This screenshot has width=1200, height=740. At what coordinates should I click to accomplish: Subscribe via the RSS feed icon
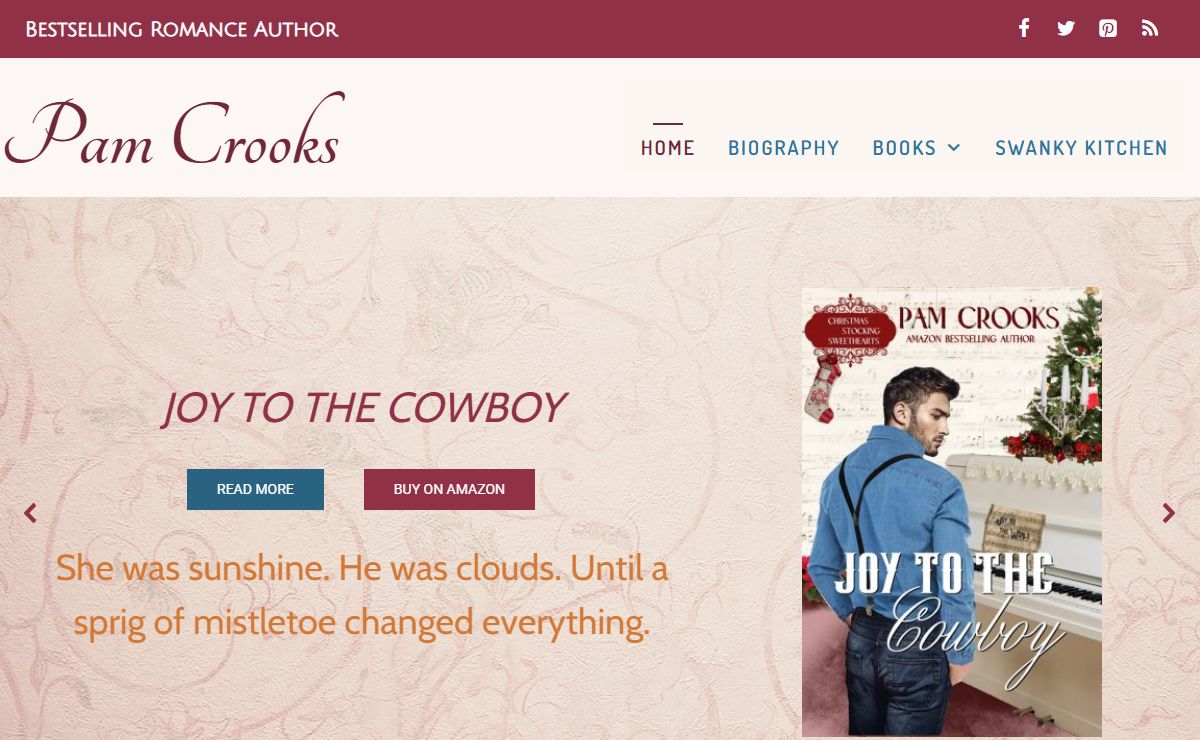pos(1150,28)
